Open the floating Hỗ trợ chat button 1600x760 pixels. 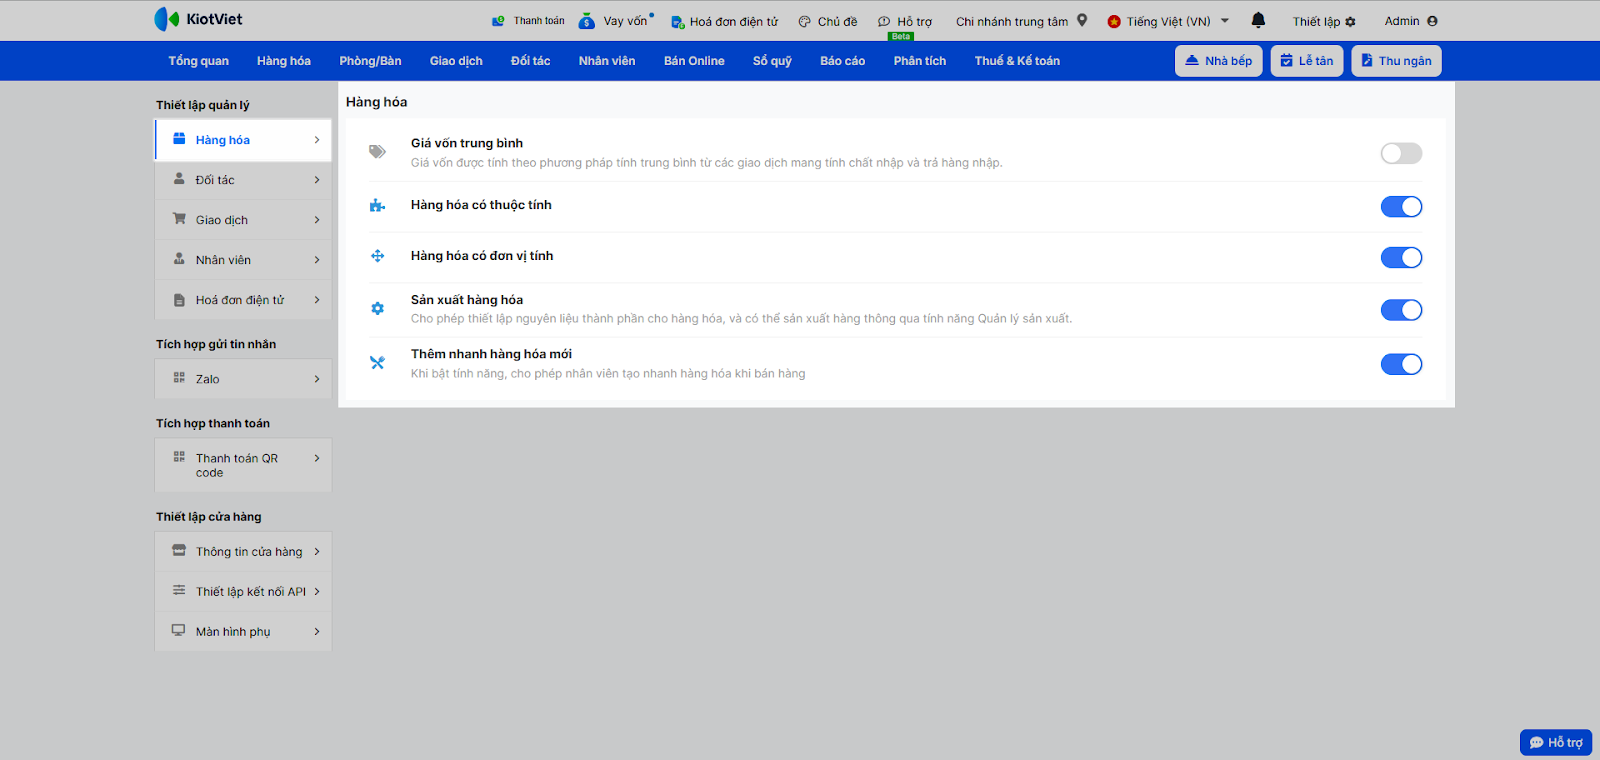1556,742
